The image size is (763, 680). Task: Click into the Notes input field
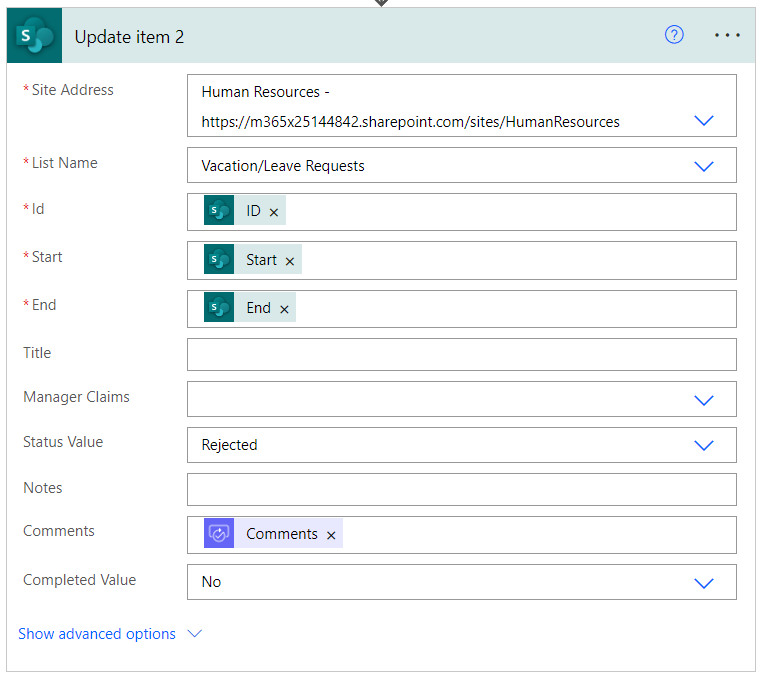click(x=462, y=490)
